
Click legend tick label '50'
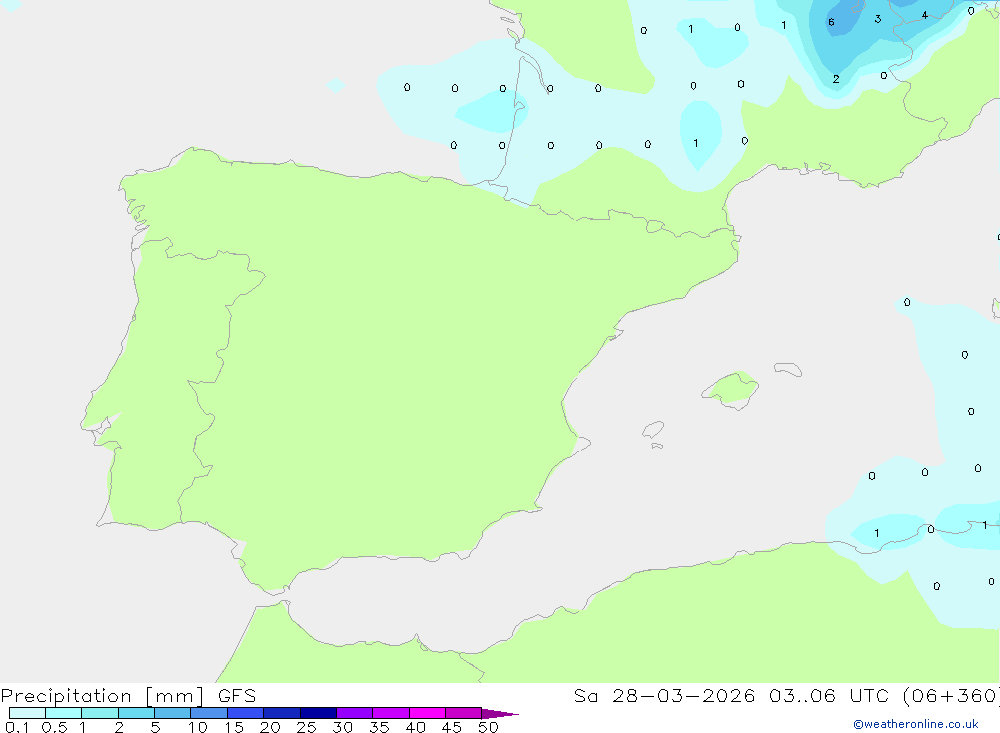tap(488, 727)
